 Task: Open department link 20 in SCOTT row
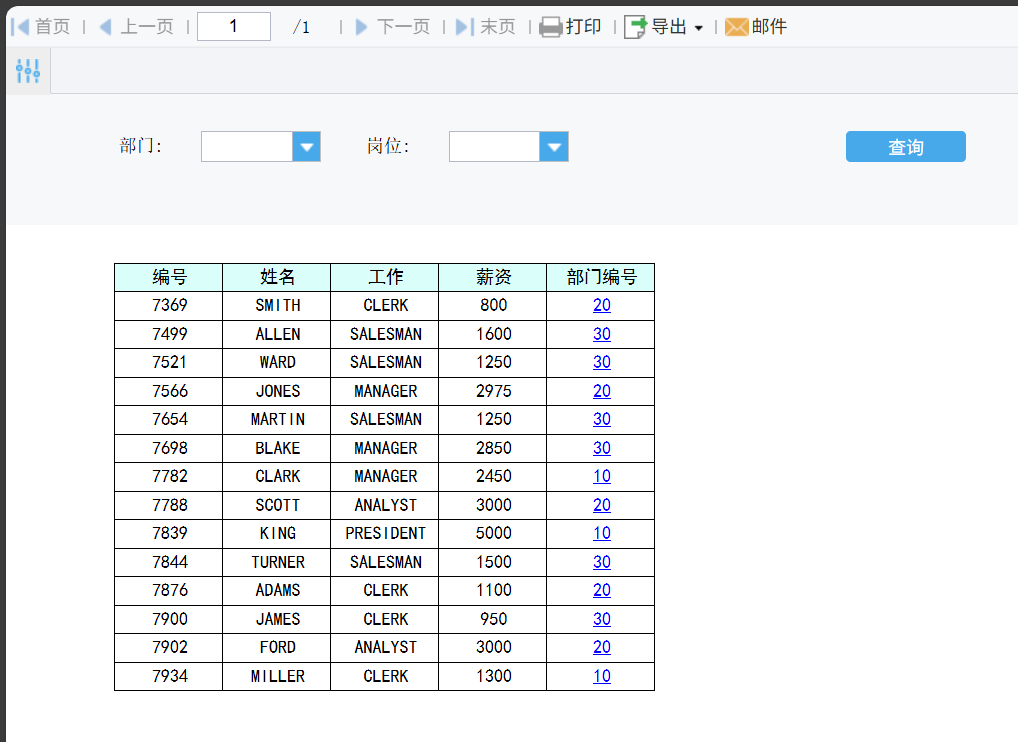602,505
